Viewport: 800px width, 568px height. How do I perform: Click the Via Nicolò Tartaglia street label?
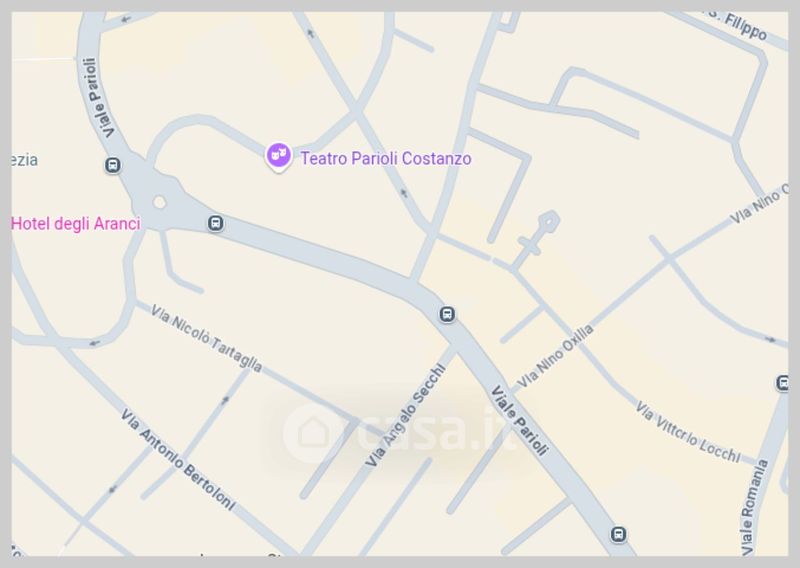(x=207, y=338)
